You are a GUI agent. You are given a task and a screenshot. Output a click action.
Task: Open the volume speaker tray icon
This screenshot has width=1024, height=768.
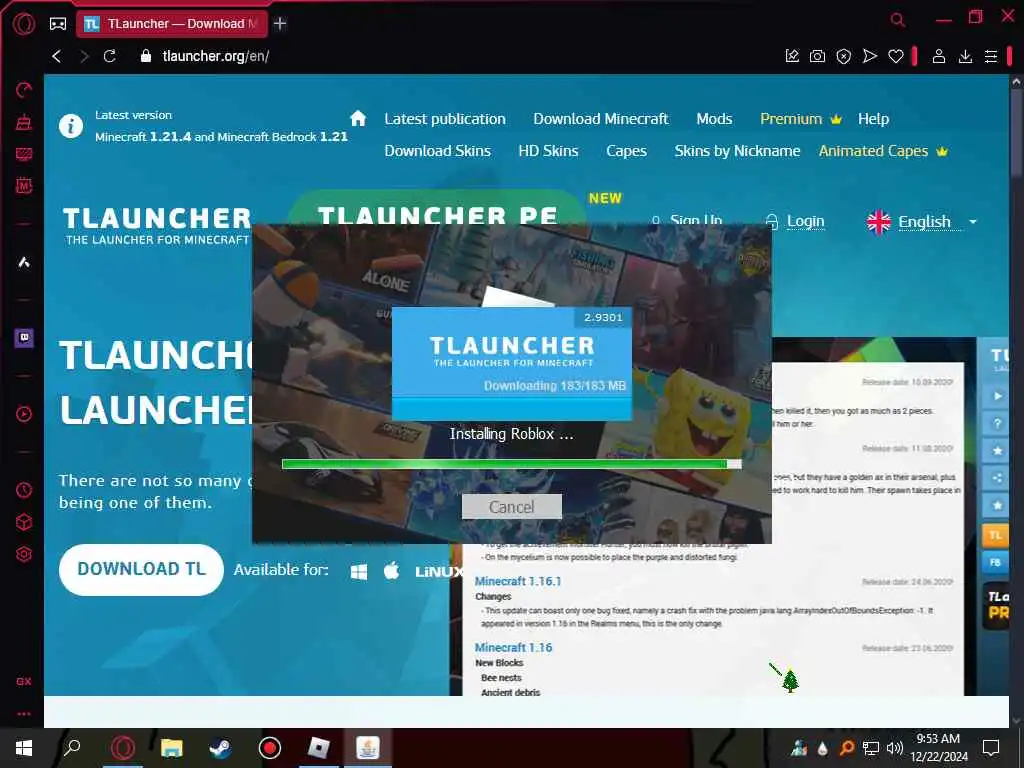click(895, 748)
